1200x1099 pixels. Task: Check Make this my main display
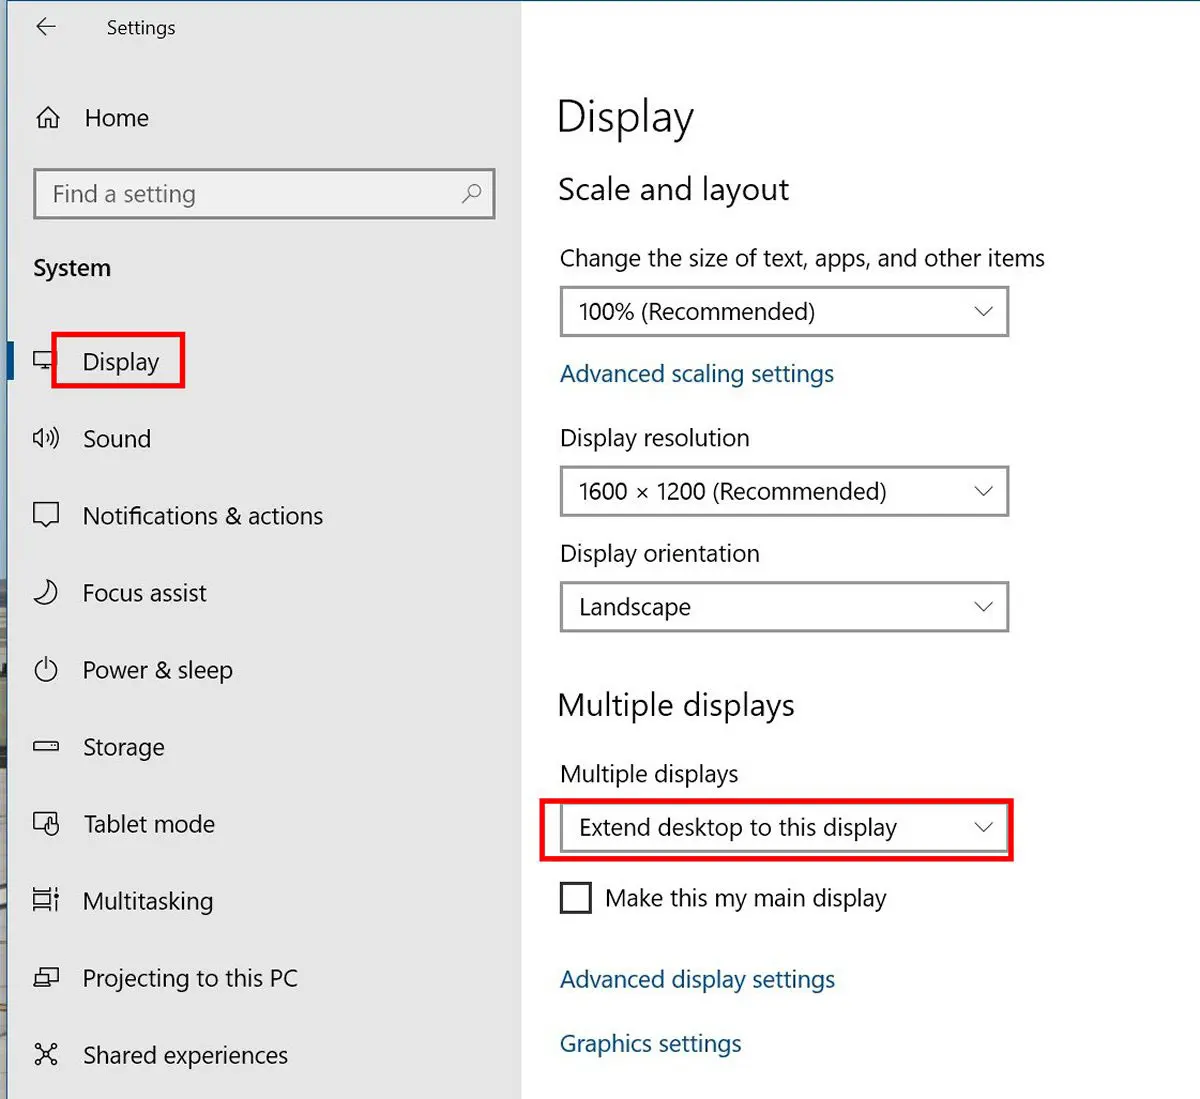(x=576, y=898)
